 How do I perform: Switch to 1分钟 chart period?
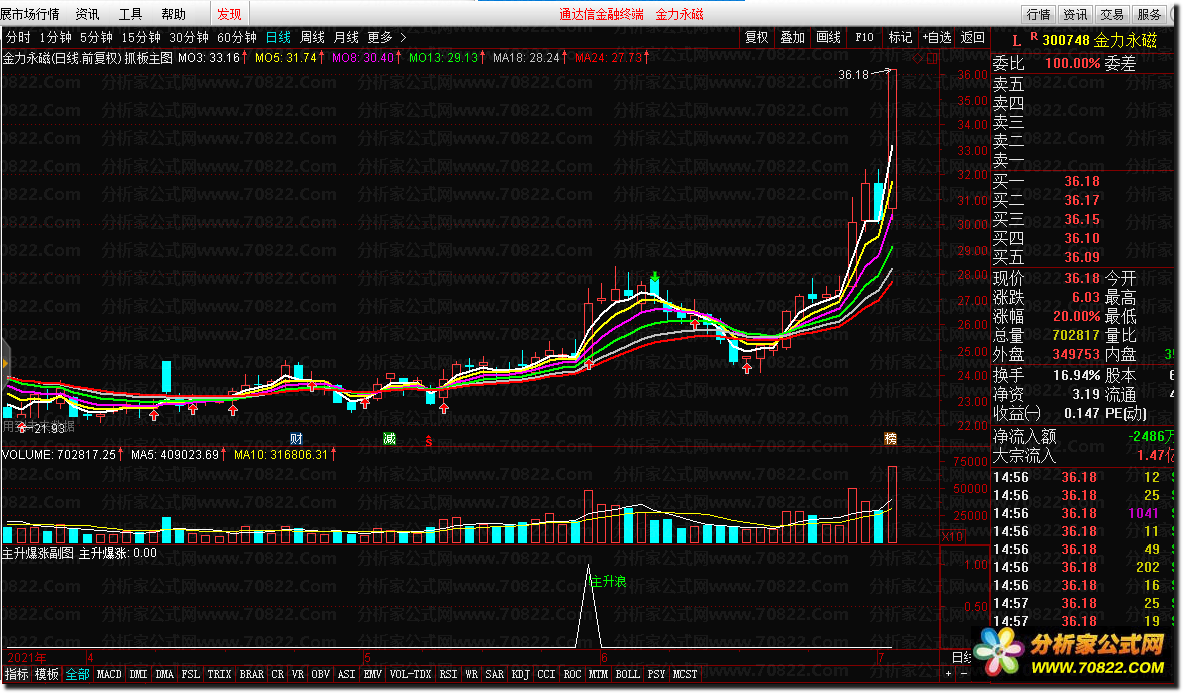pyautogui.click(x=56, y=37)
